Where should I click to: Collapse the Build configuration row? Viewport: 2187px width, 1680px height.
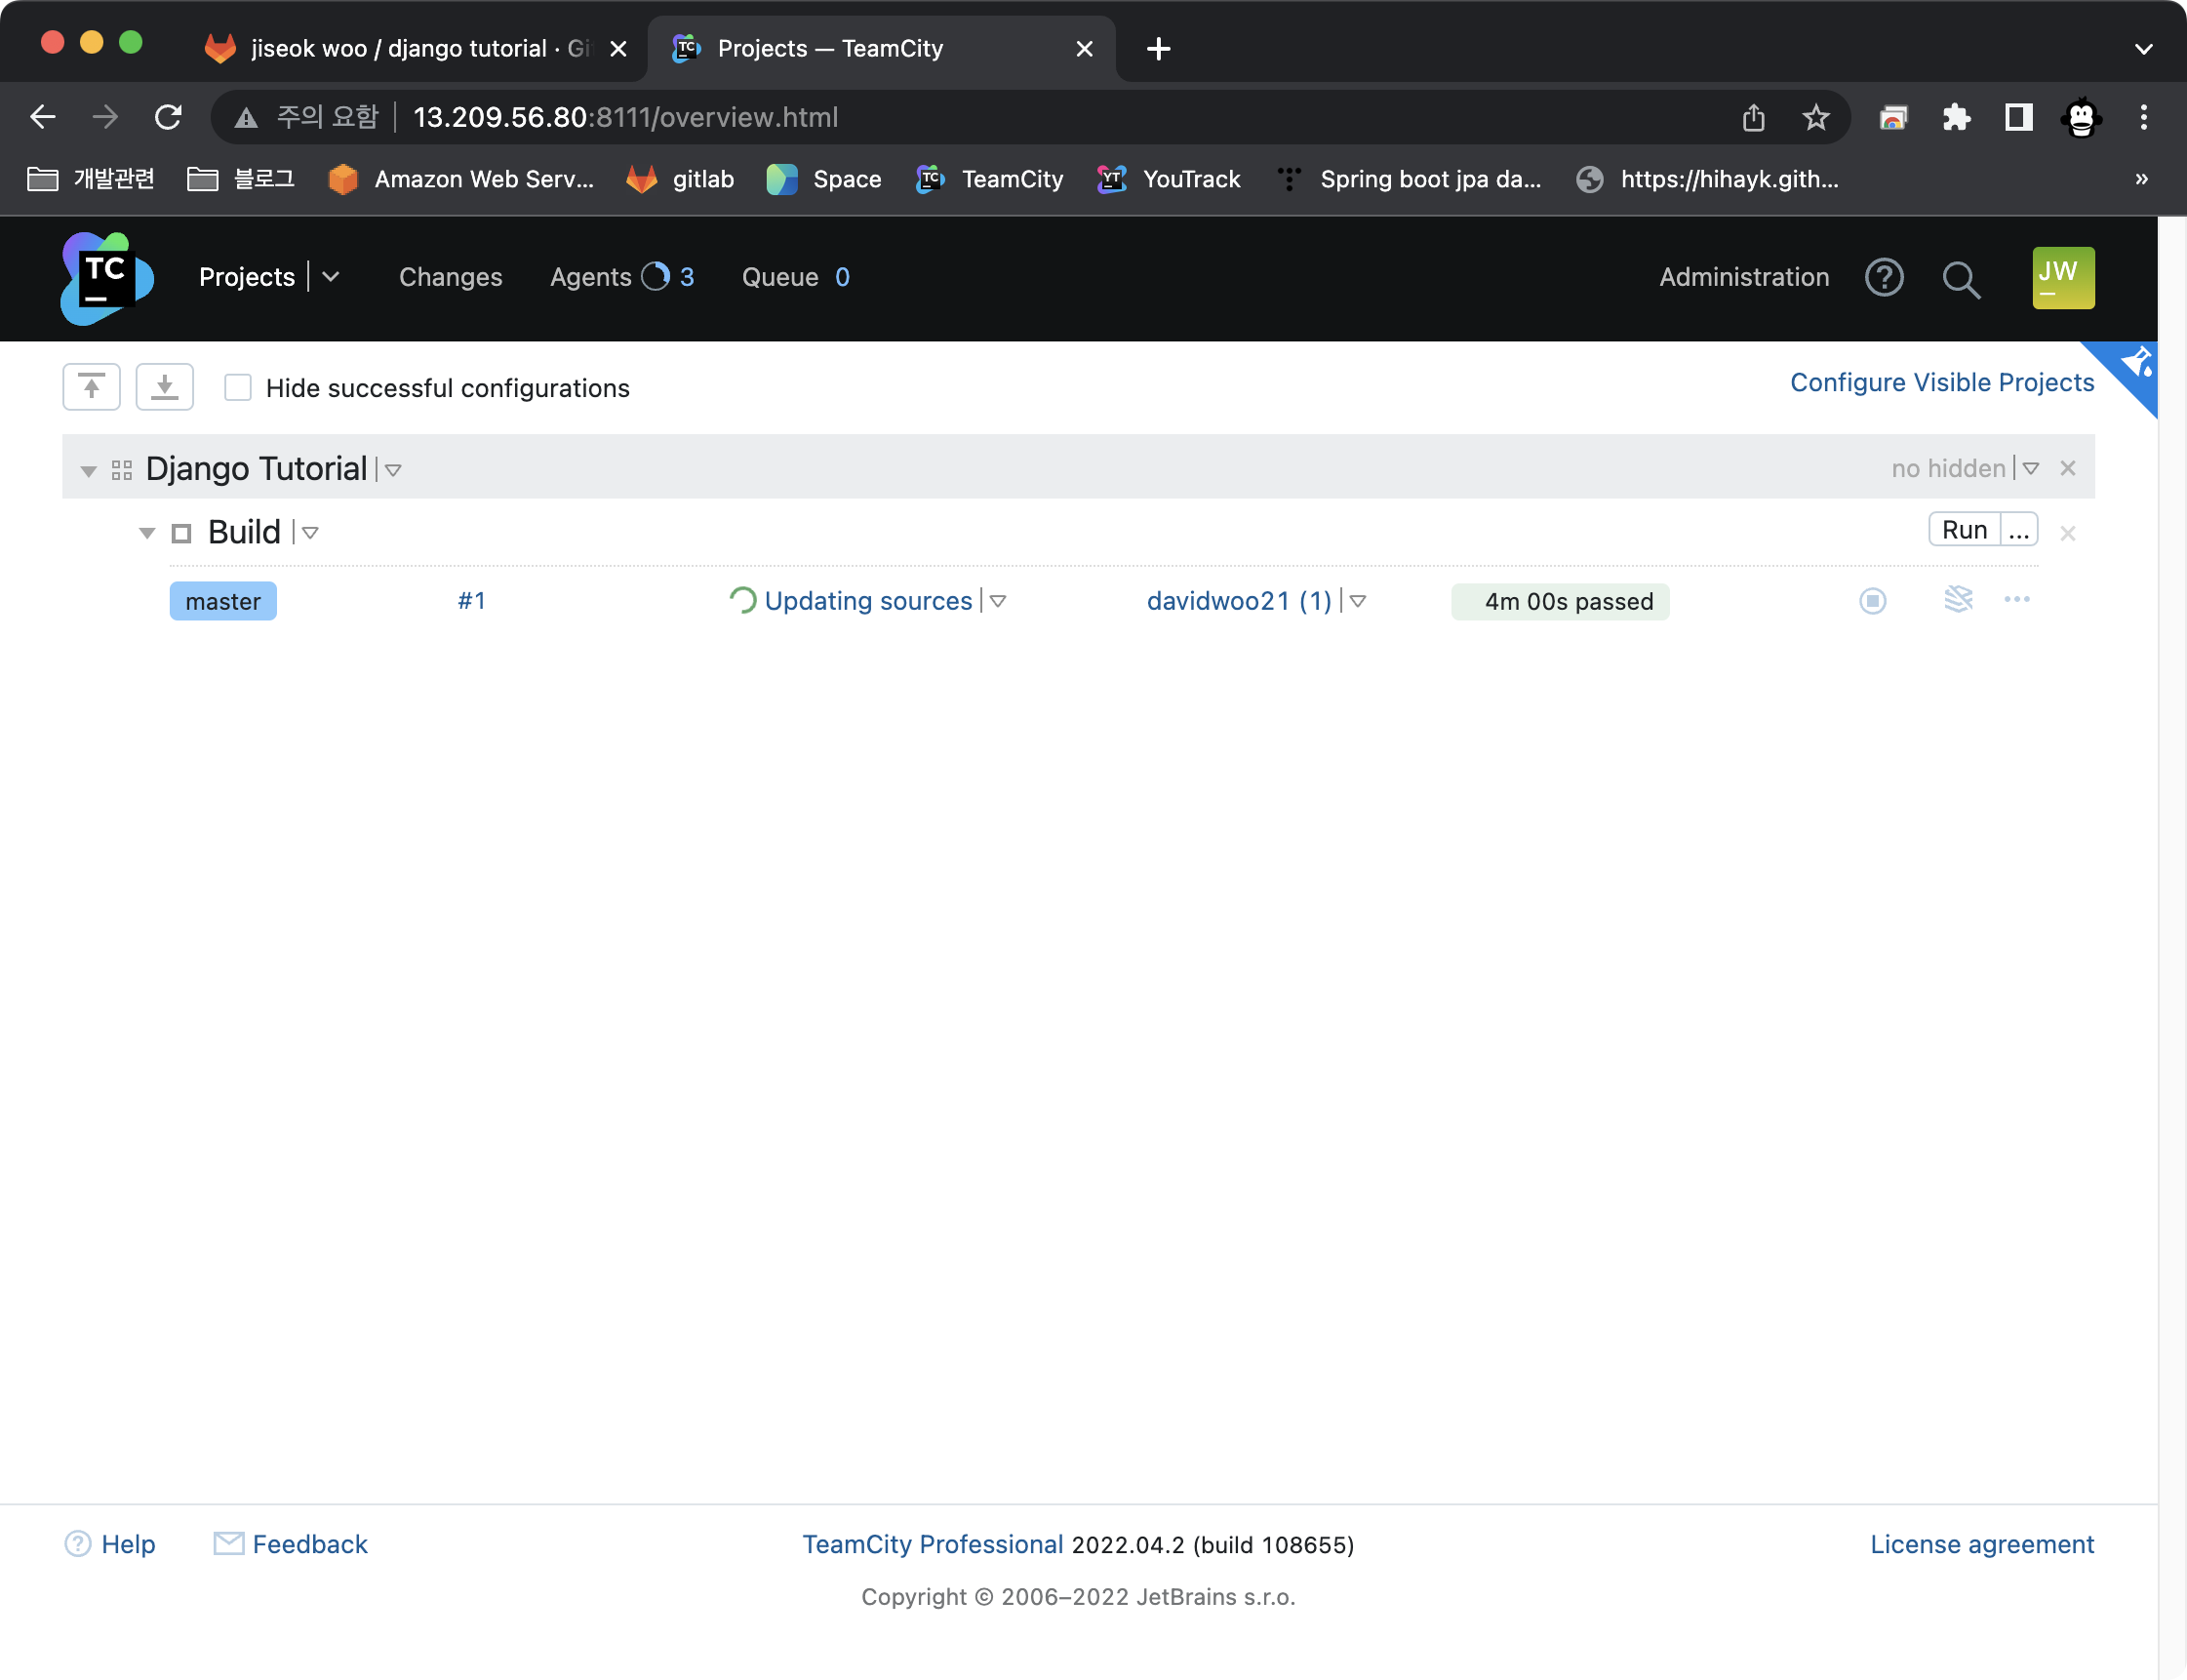coord(147,533)
